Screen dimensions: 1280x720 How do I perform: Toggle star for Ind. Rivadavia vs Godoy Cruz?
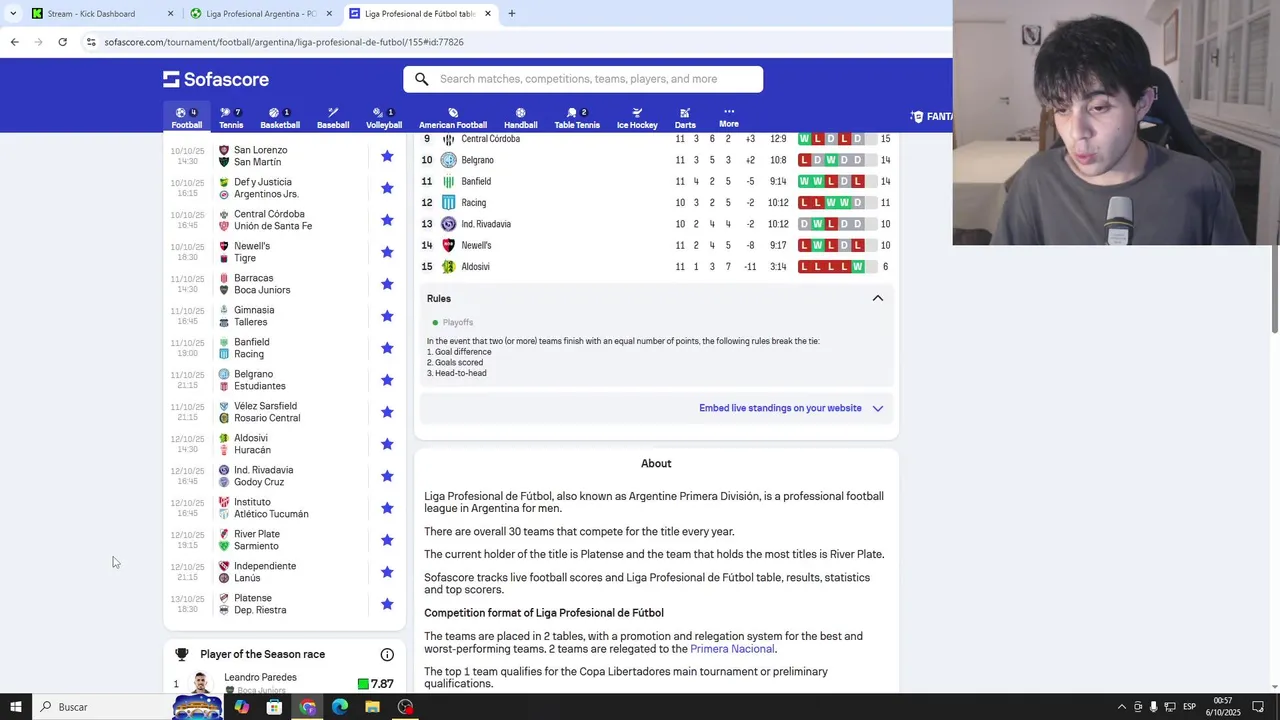(x=387, y=476)
